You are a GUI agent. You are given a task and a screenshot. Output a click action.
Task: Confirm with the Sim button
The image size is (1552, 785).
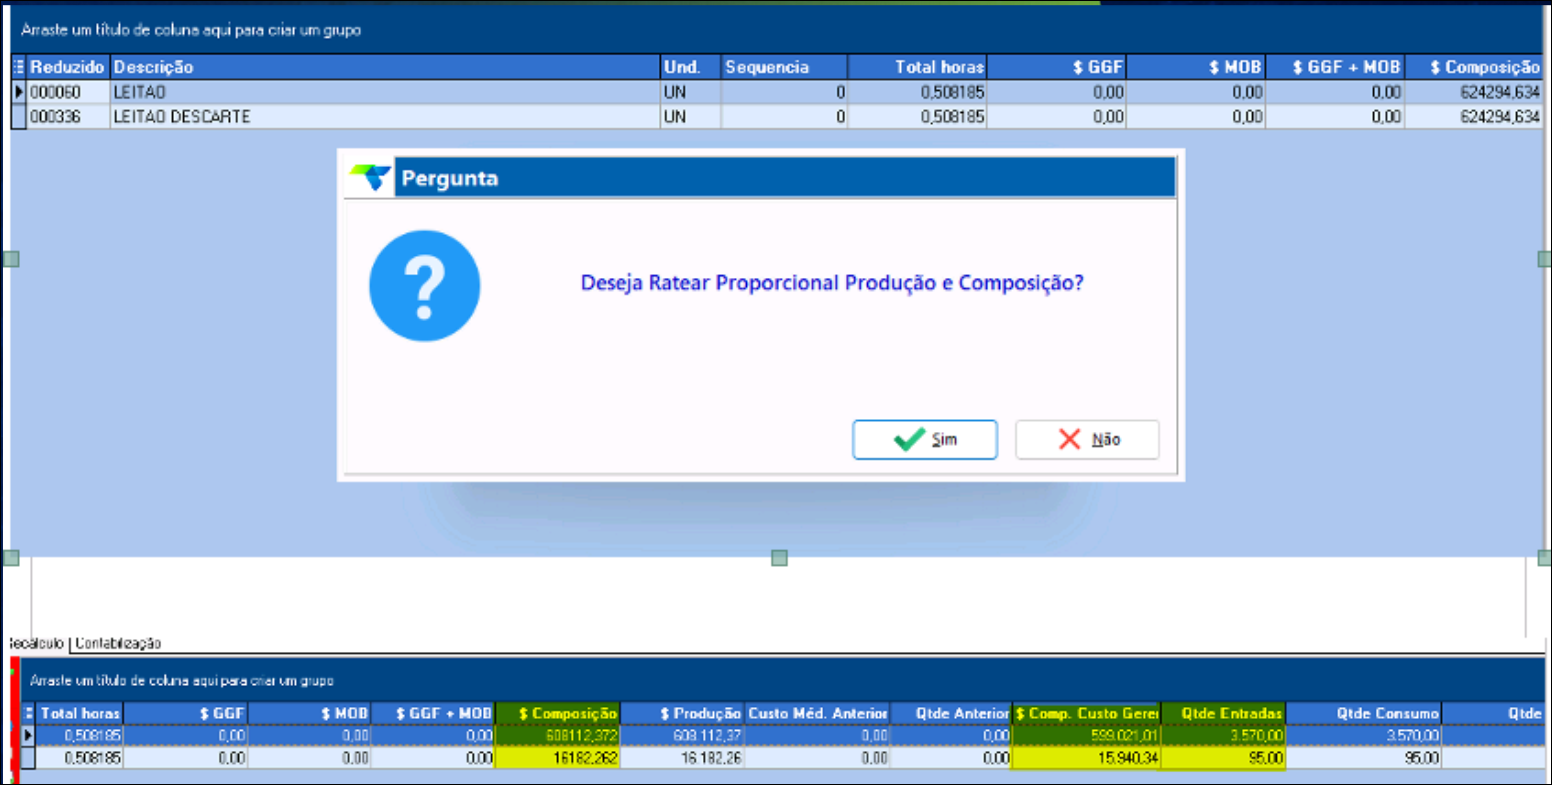(924, 440)
